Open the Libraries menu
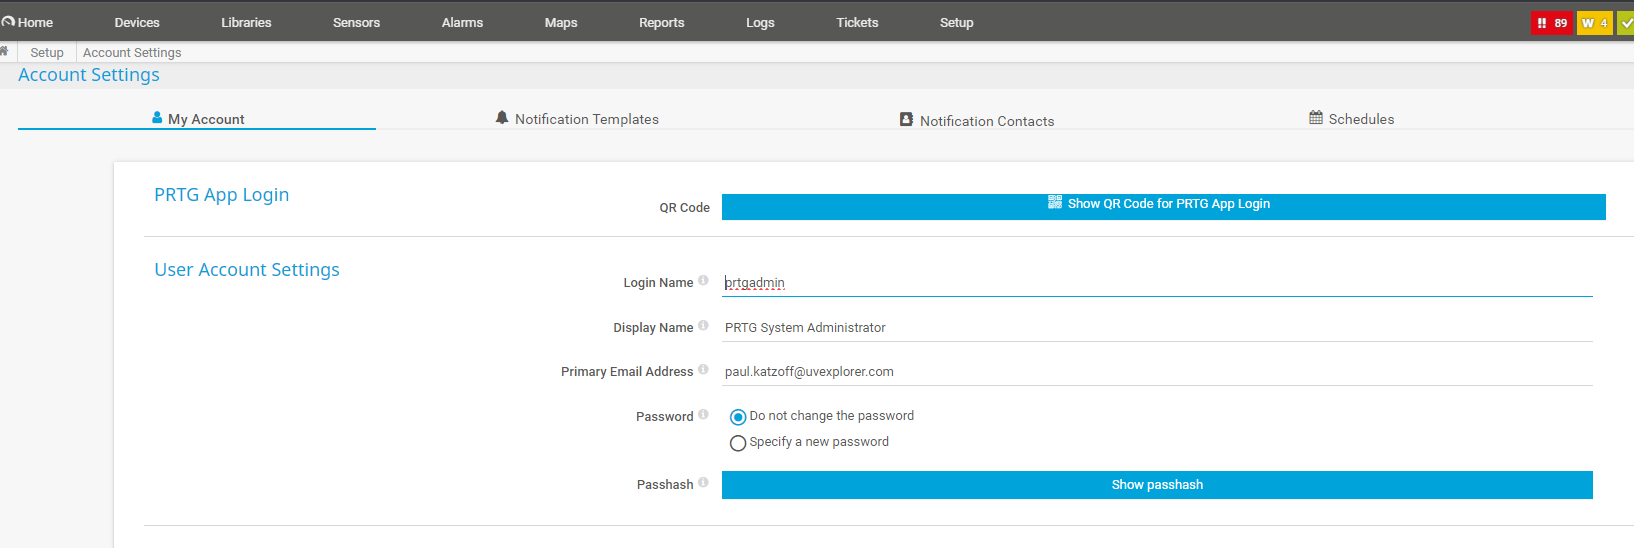Viewport: 1634px width, 548px height. 246,22
